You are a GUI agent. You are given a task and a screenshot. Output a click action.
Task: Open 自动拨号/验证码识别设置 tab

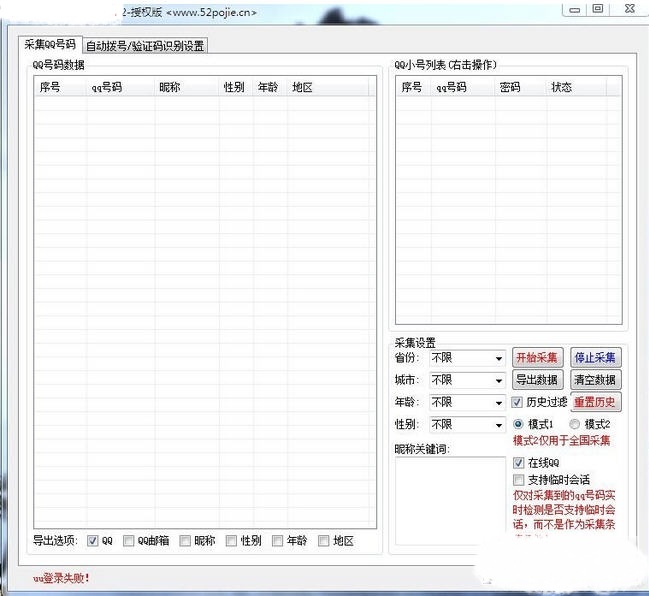(x=145, y=46)
